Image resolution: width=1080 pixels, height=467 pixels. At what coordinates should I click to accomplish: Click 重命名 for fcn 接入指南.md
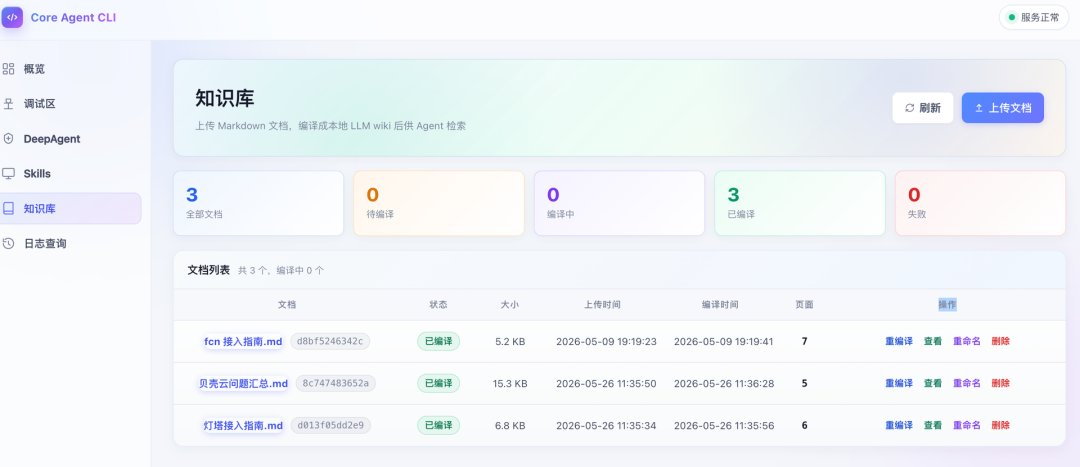(x=966, y=341)
